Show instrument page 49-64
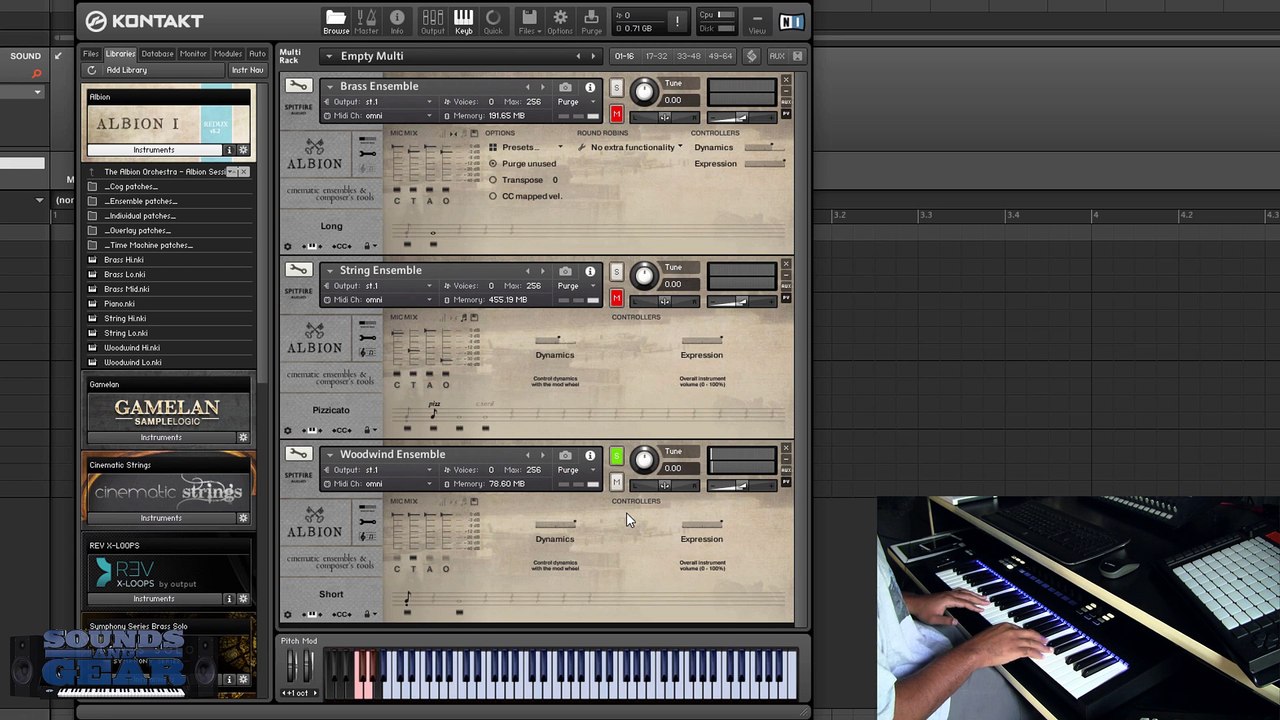Viewport: 1280px width, 720px height. coord(720,56)
